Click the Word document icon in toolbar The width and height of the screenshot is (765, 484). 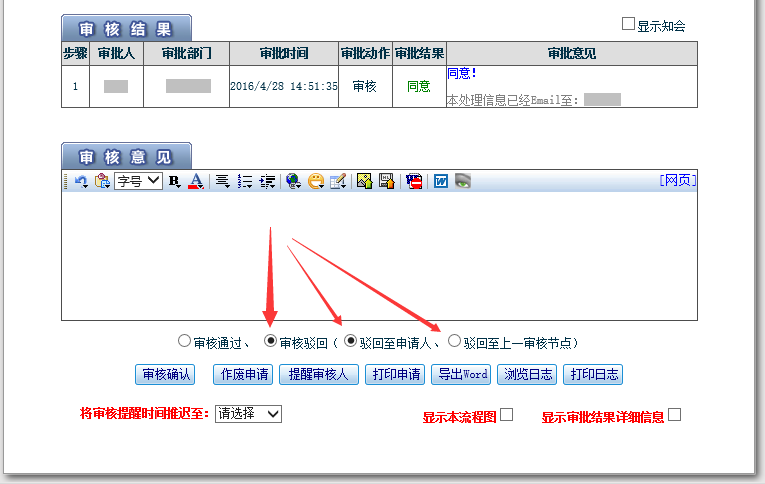point(440,181)
